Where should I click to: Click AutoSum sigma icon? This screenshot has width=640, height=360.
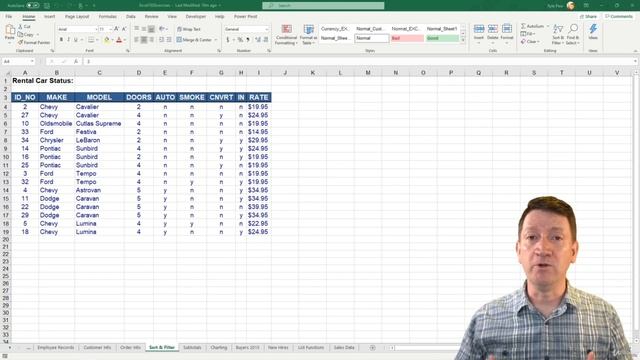coord(523,26)
